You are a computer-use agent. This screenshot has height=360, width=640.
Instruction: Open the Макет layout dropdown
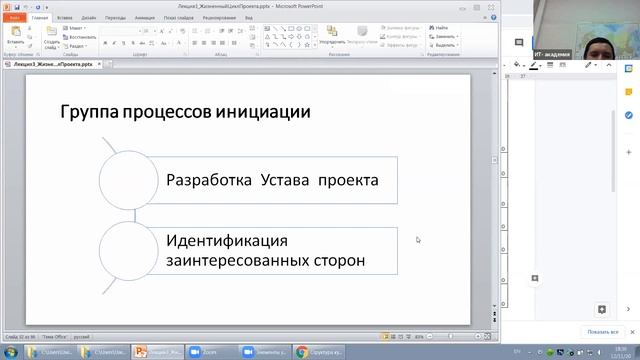pos(74,28)
